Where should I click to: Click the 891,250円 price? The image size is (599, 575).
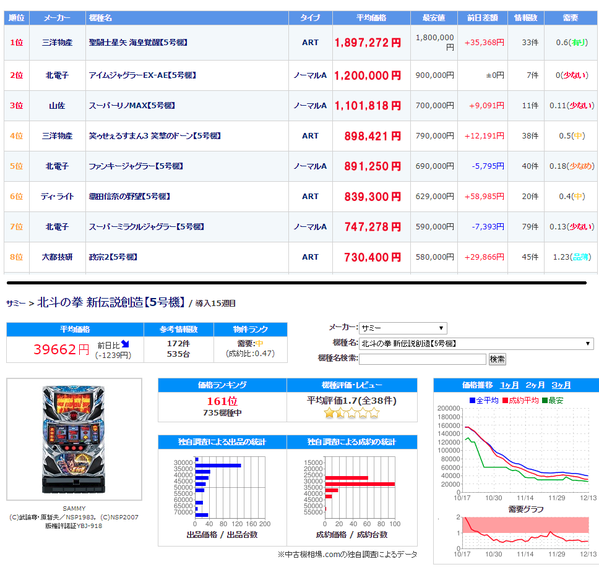tap(372, 166)
